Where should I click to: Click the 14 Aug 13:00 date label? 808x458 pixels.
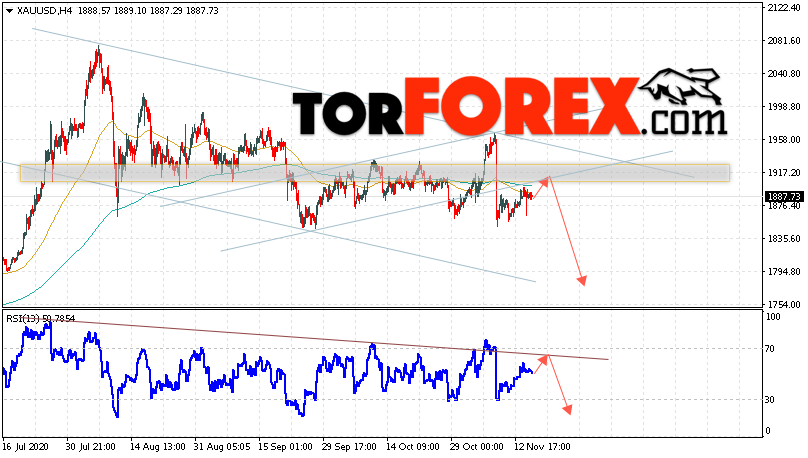pos(157,446)
